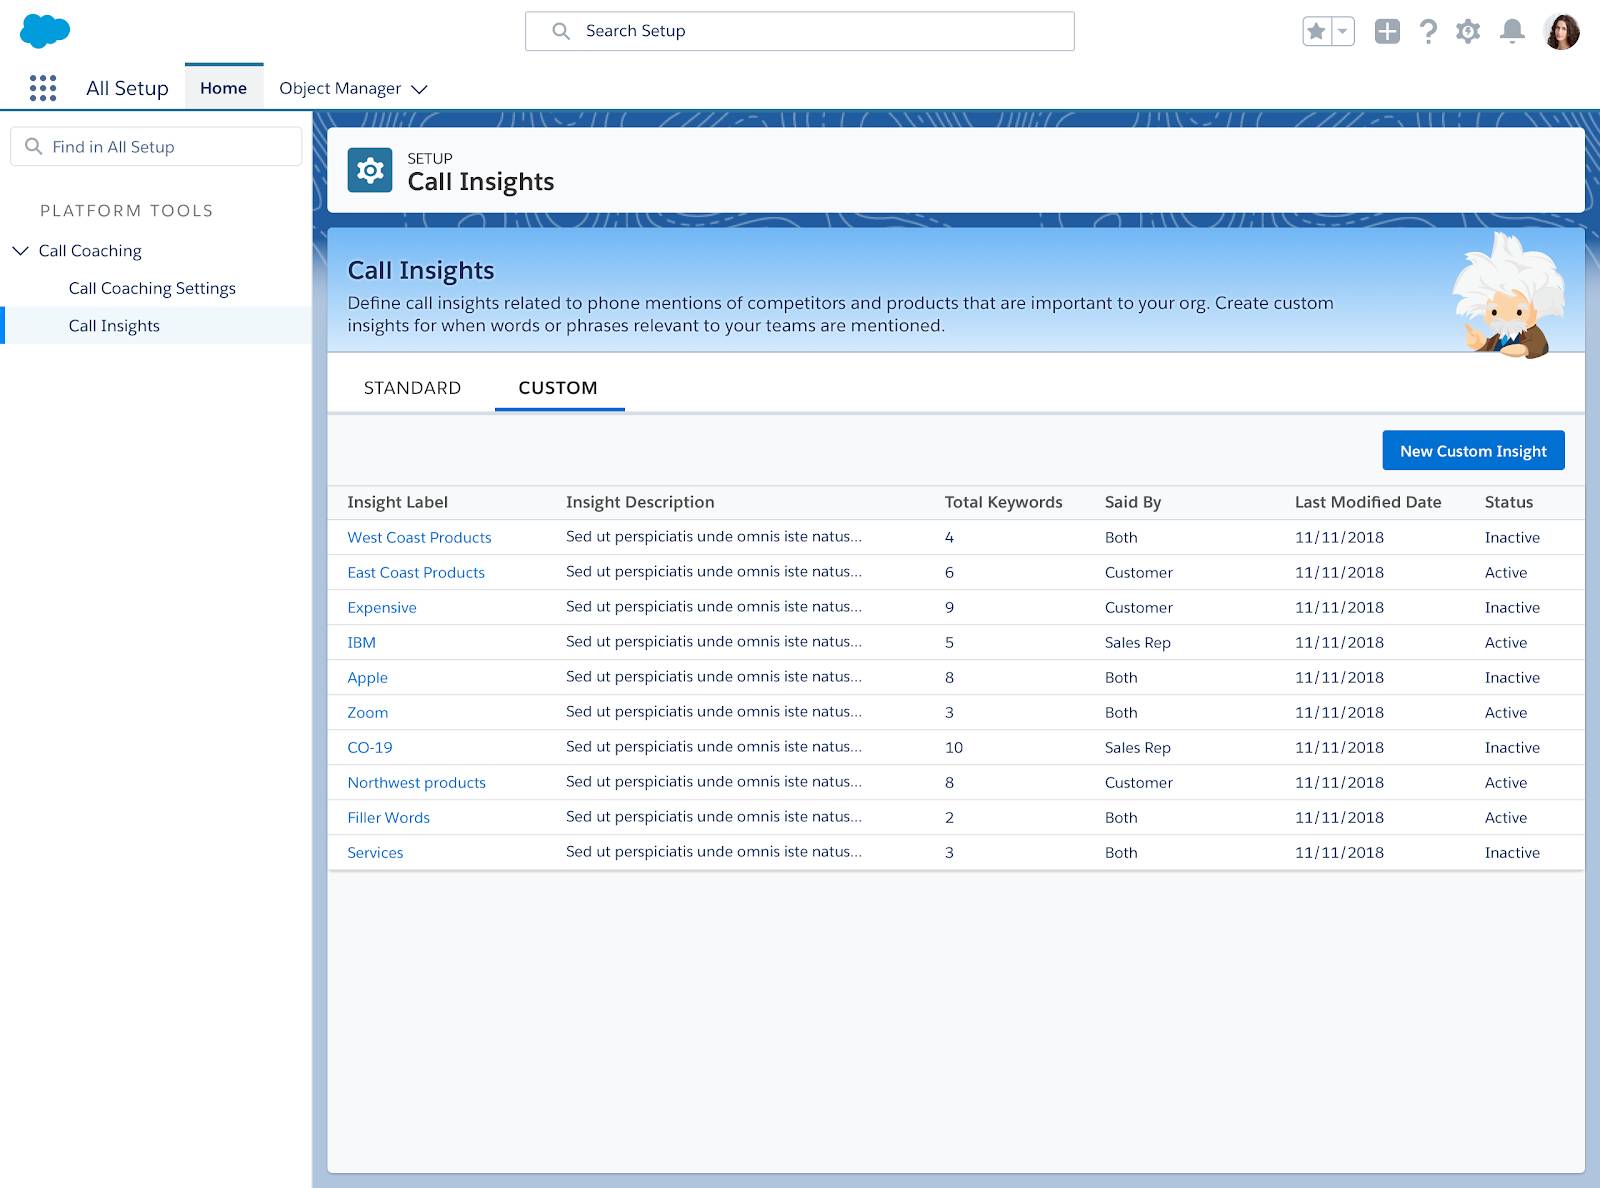Image resolution: width=1600 pixels, height=1188 pixels.
Task: Open the App Launcher waffle icon
Action: pos(42,88)
